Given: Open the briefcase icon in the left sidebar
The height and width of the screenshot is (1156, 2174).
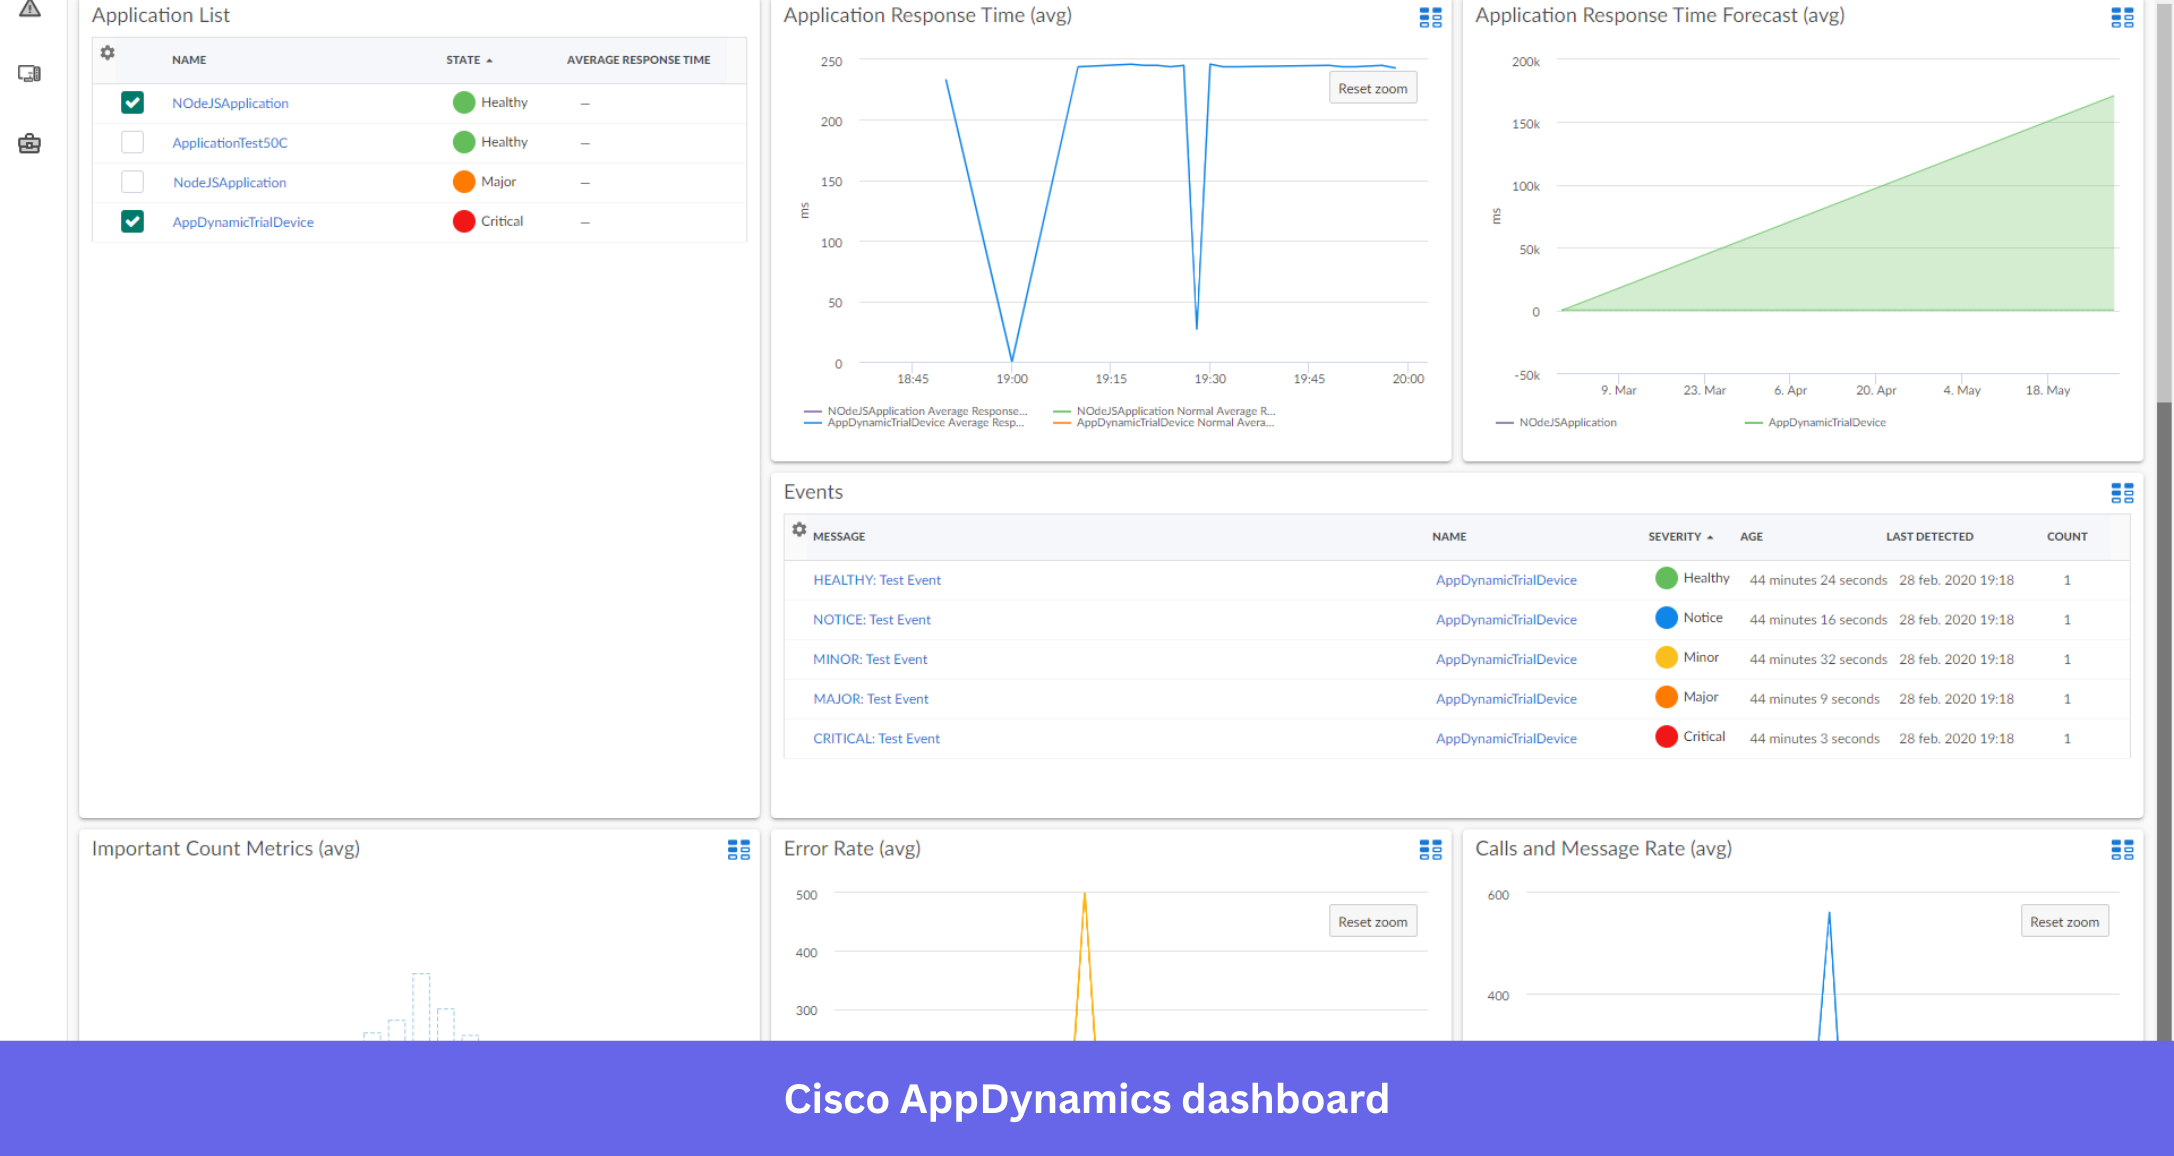Looking at the screenshot, I should click(29, 143).
